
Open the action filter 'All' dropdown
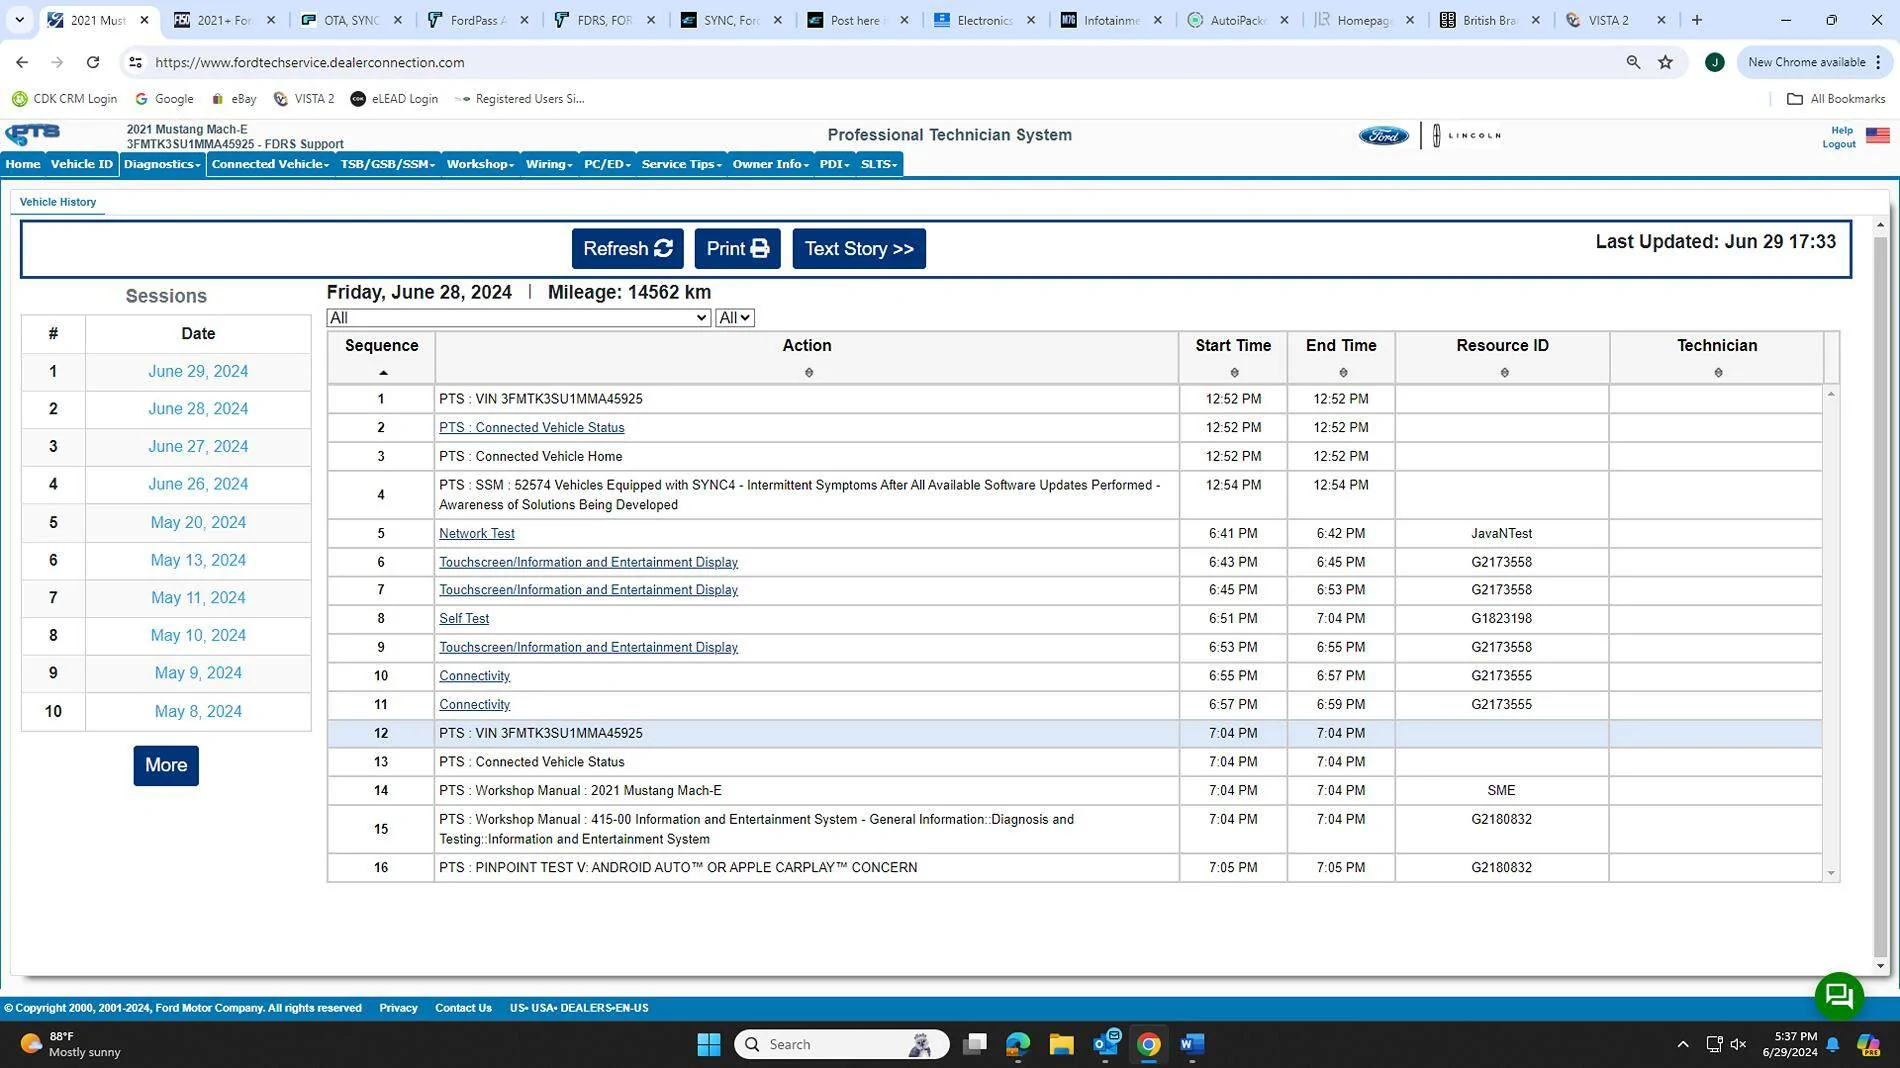click(x=518, y=318)
